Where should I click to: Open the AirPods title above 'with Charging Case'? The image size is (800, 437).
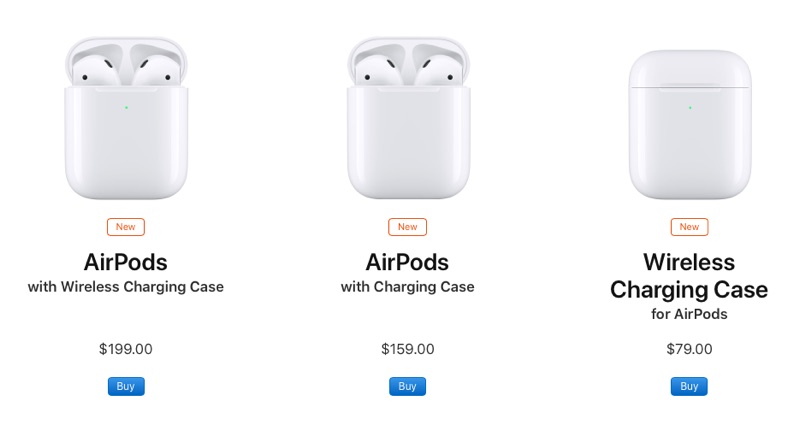(x=407, y=262)
